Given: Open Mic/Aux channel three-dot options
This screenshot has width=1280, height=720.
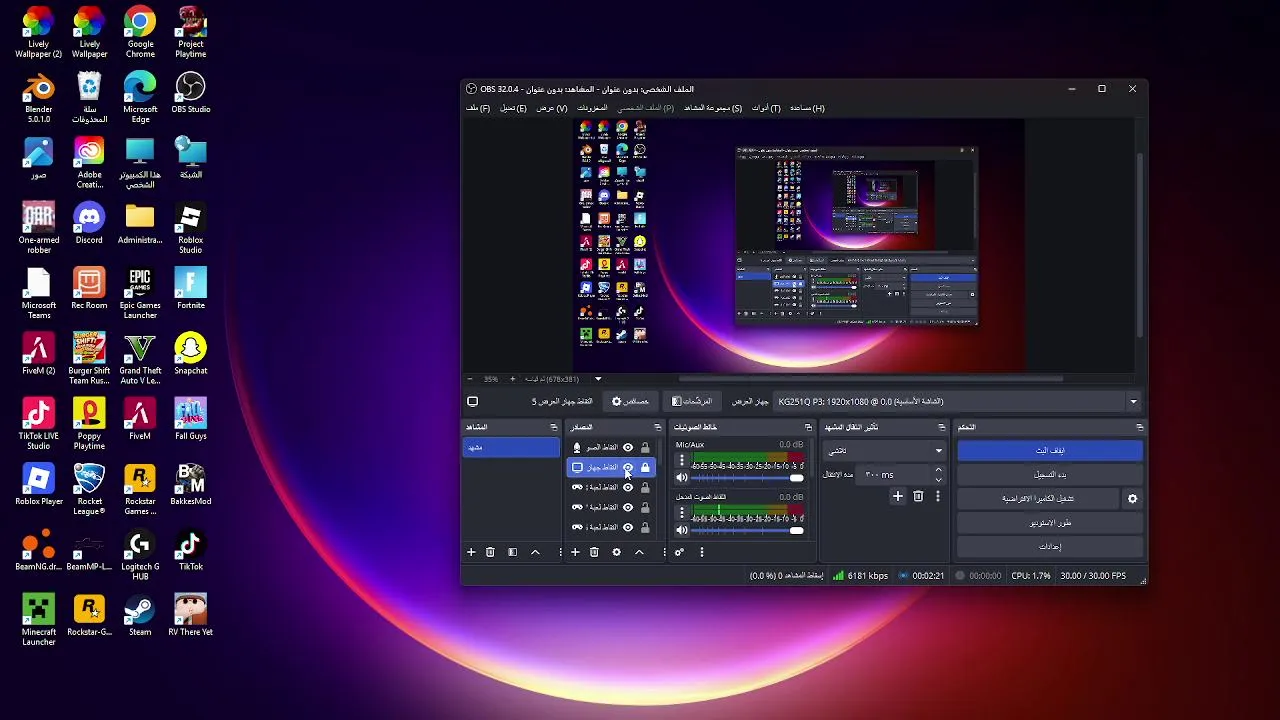Looking at the screenshot, I should 682,461.
